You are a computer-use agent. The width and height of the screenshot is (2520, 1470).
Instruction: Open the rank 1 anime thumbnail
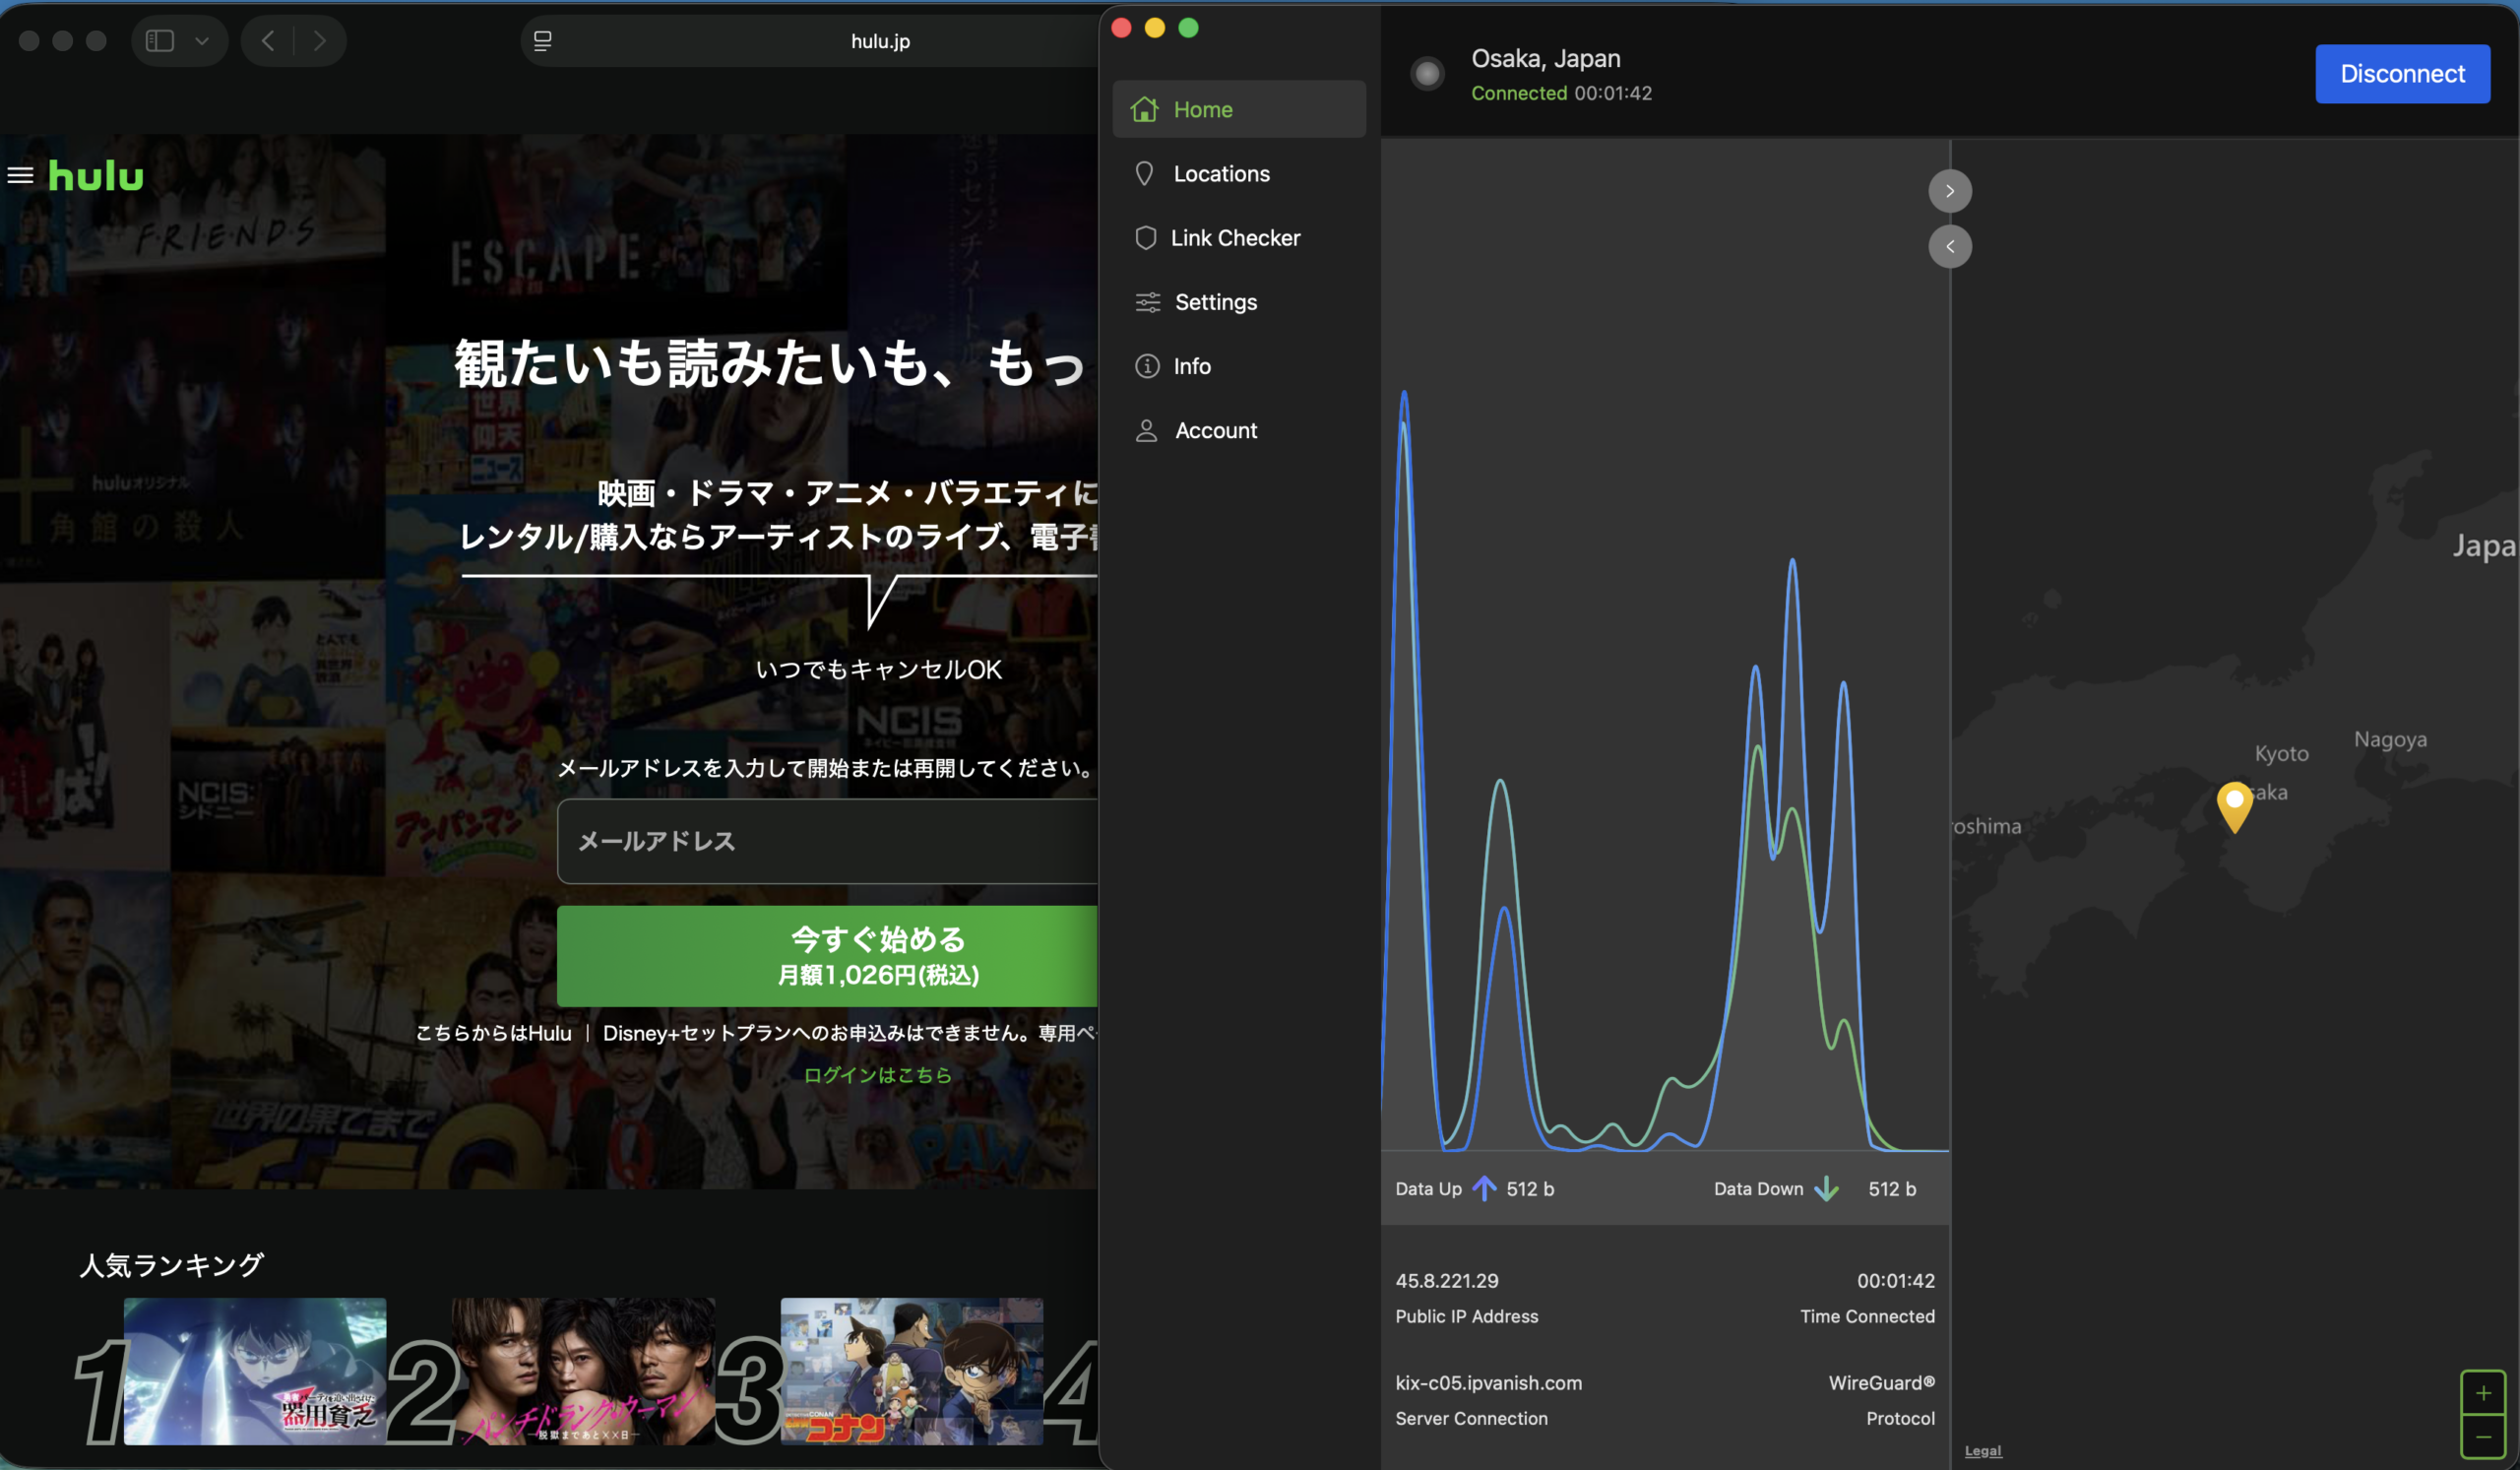[x=254, y=1371]
